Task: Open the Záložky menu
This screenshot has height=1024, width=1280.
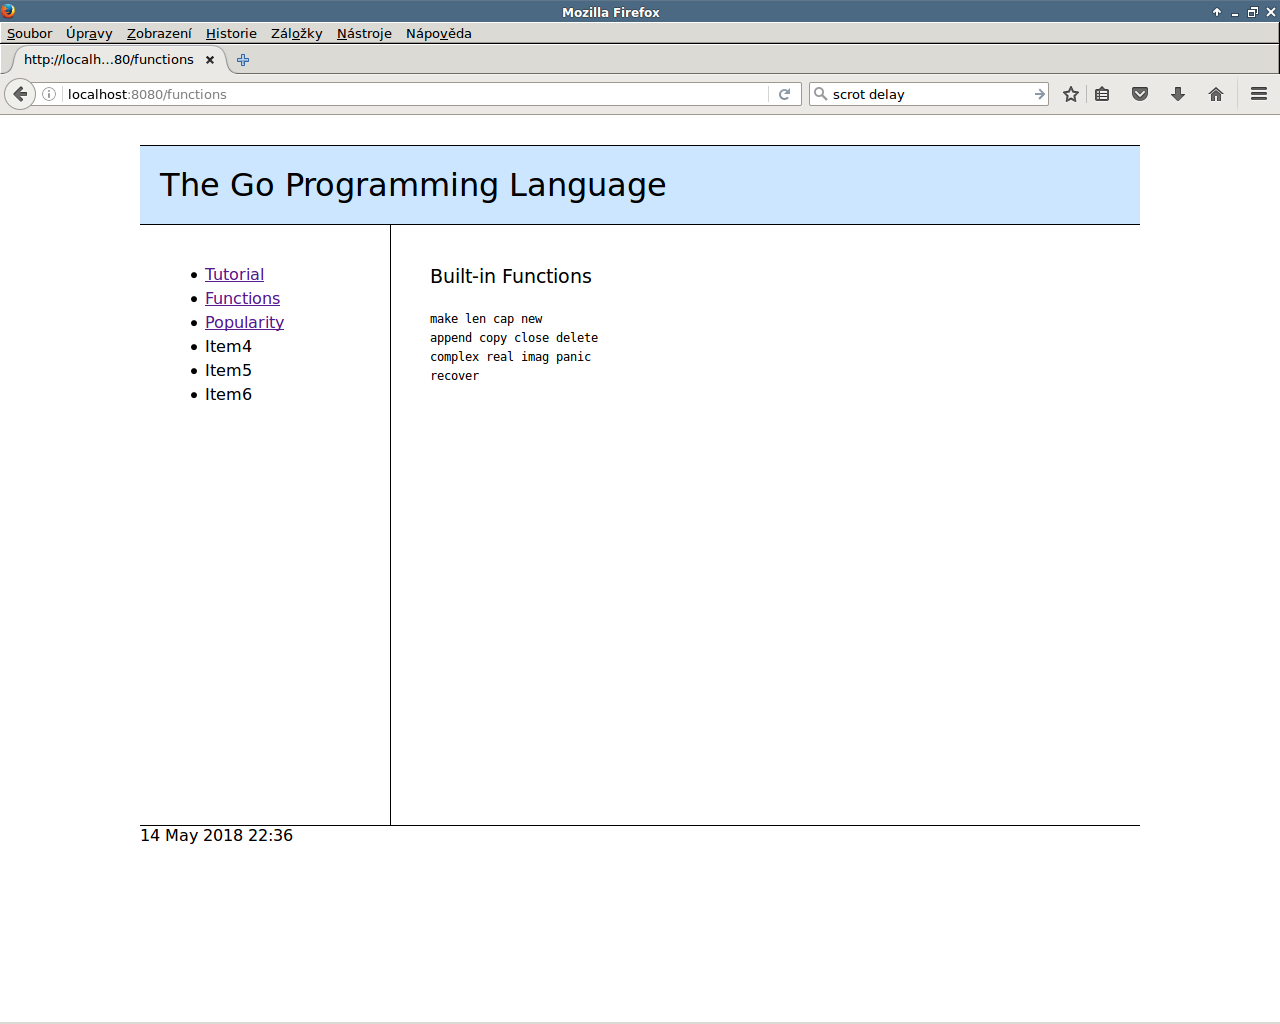Action: coord(297,33)
